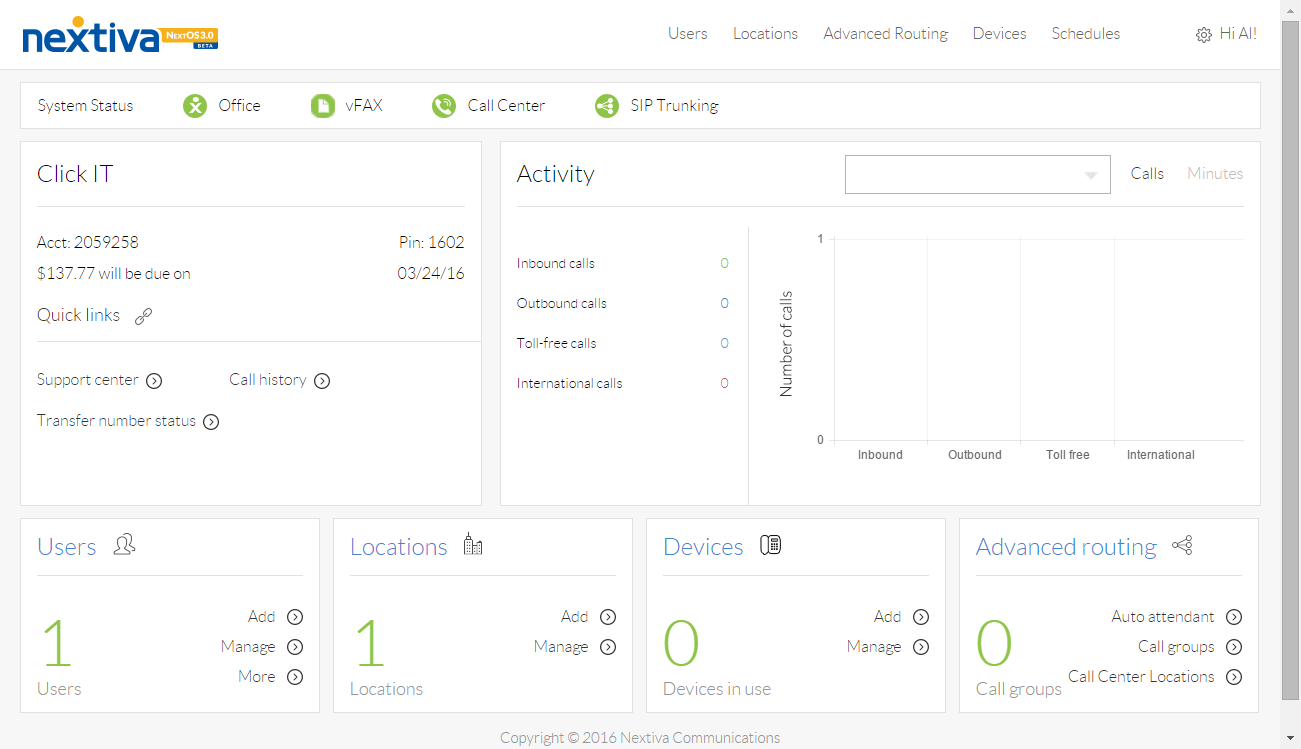Click the Office system status label

[240, 106]
